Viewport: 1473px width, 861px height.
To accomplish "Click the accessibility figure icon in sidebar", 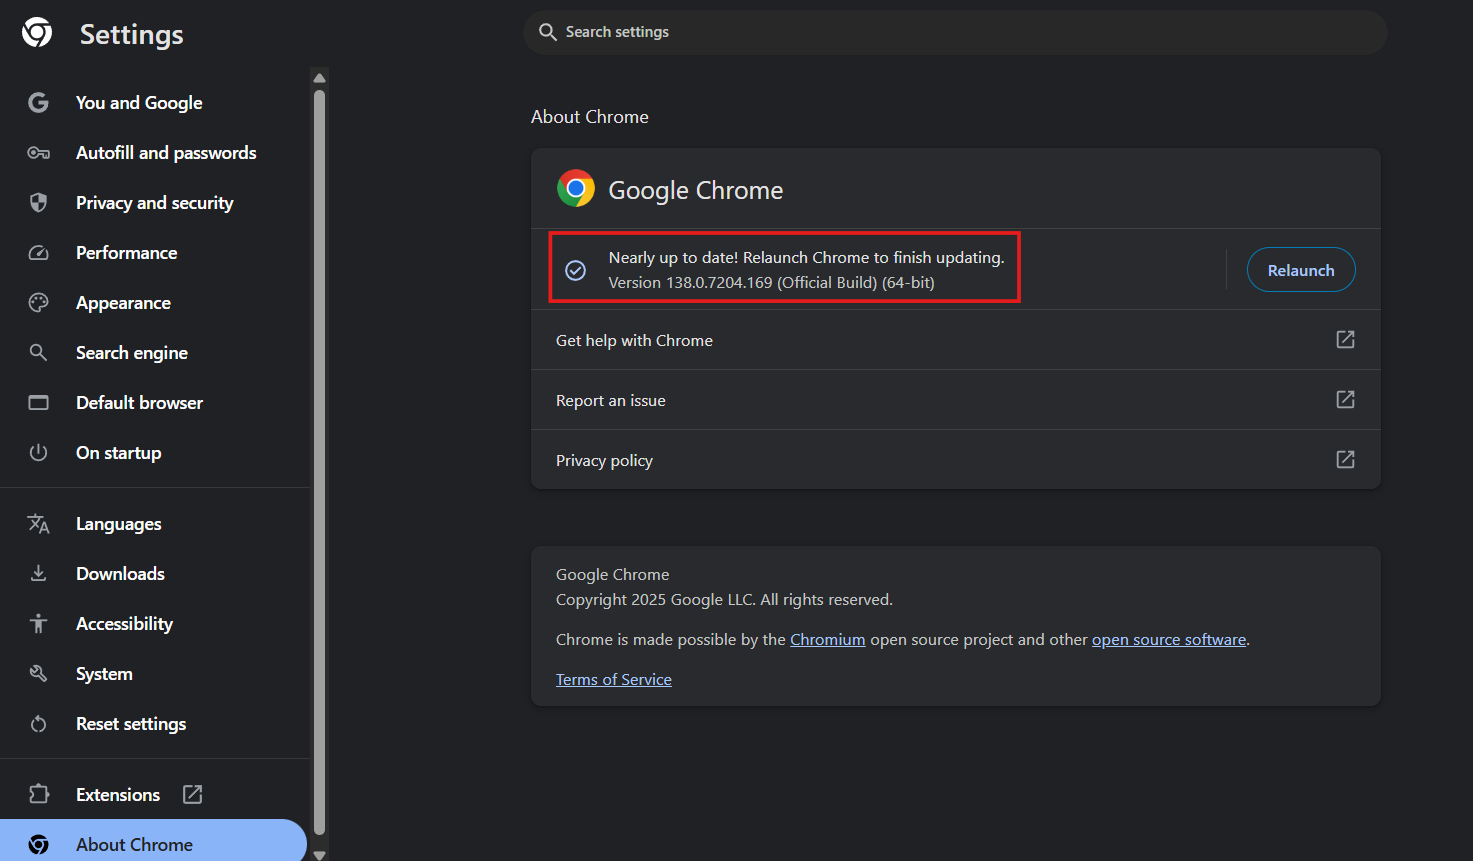I will (x=38, y=624).
